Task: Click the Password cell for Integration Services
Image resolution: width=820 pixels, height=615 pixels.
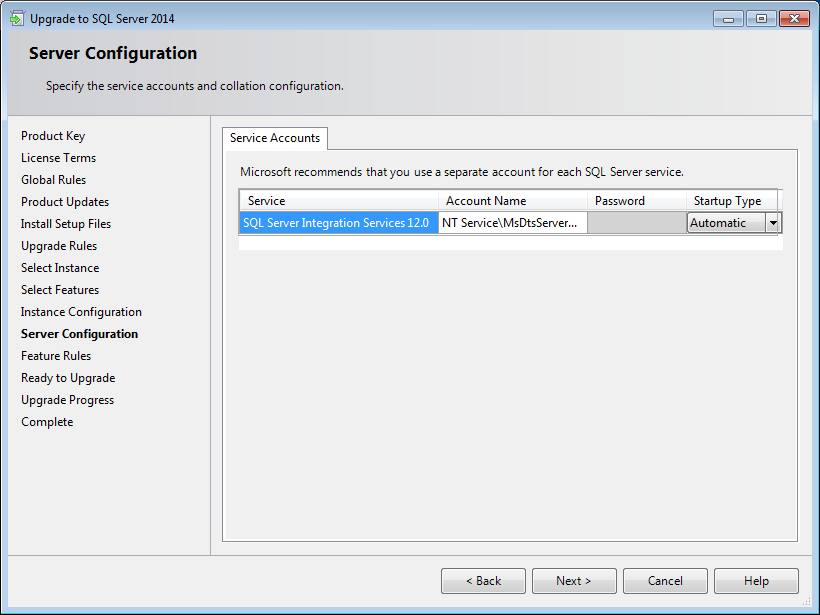Action: tap(636, 223)
